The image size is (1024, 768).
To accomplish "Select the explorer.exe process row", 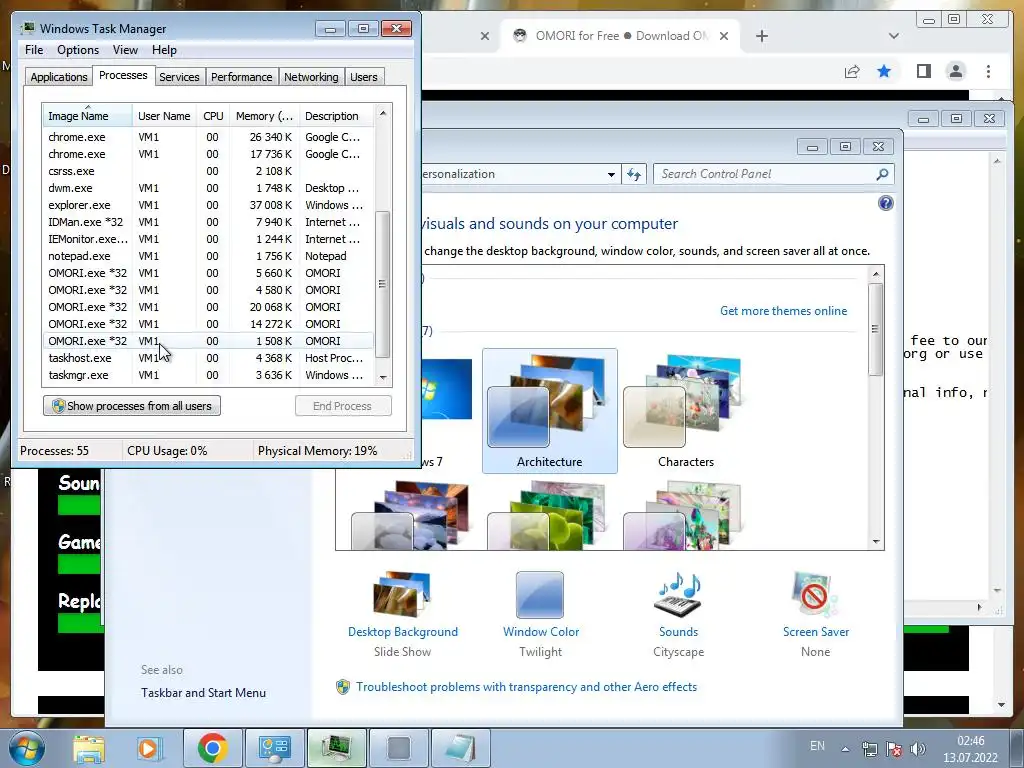I will click(208, 205).
